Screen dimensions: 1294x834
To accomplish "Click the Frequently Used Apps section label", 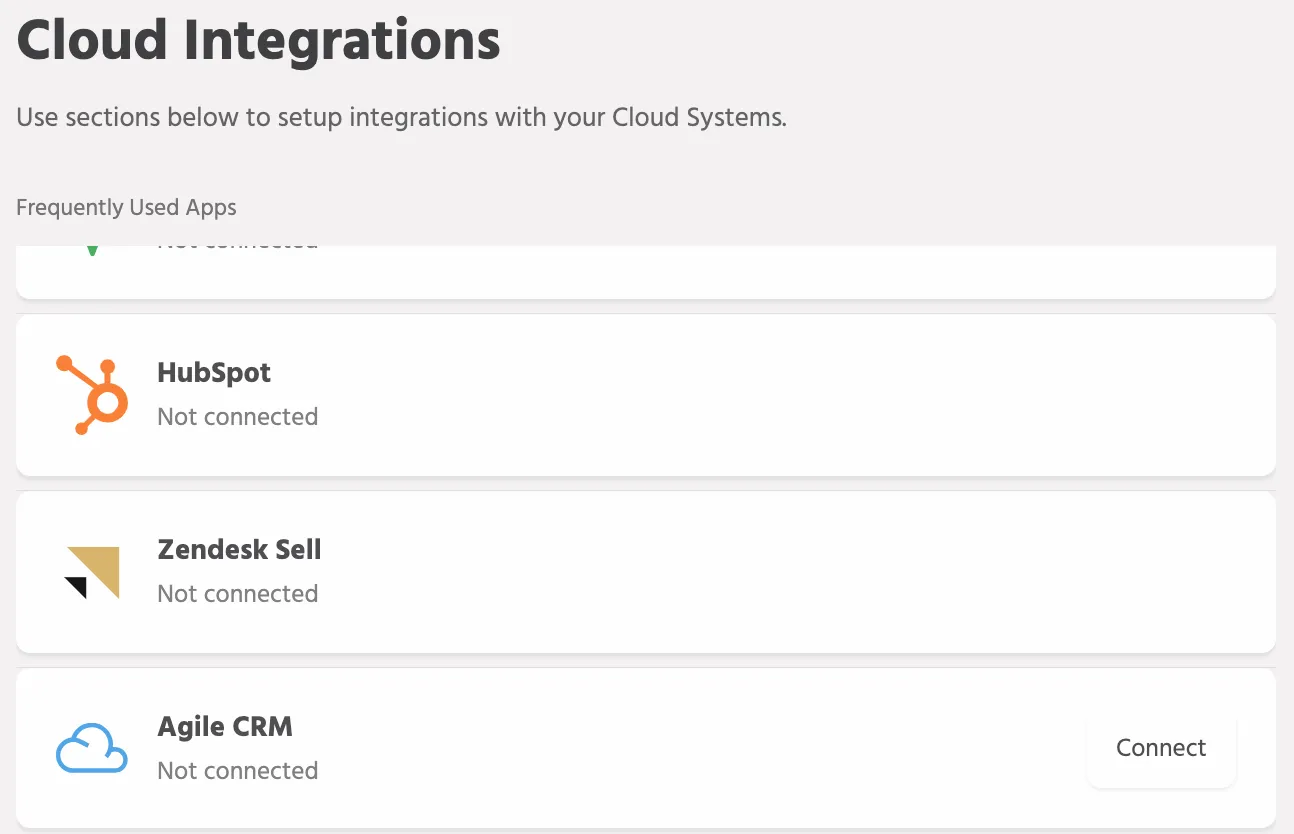I will pyautogui.click(x=127, y=208).
